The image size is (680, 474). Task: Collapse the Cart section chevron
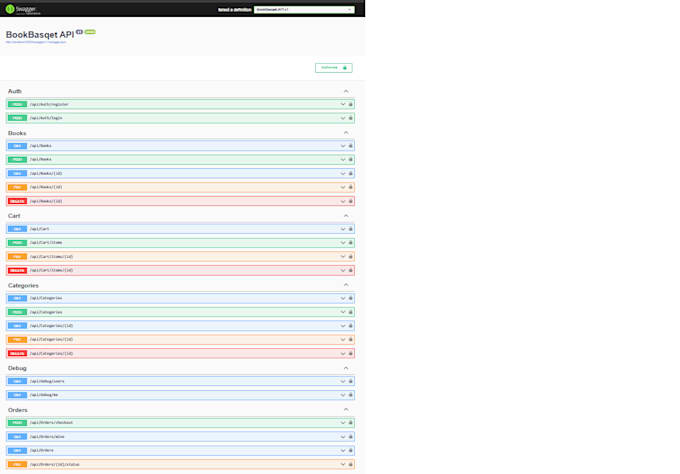(x=346, y=216)
